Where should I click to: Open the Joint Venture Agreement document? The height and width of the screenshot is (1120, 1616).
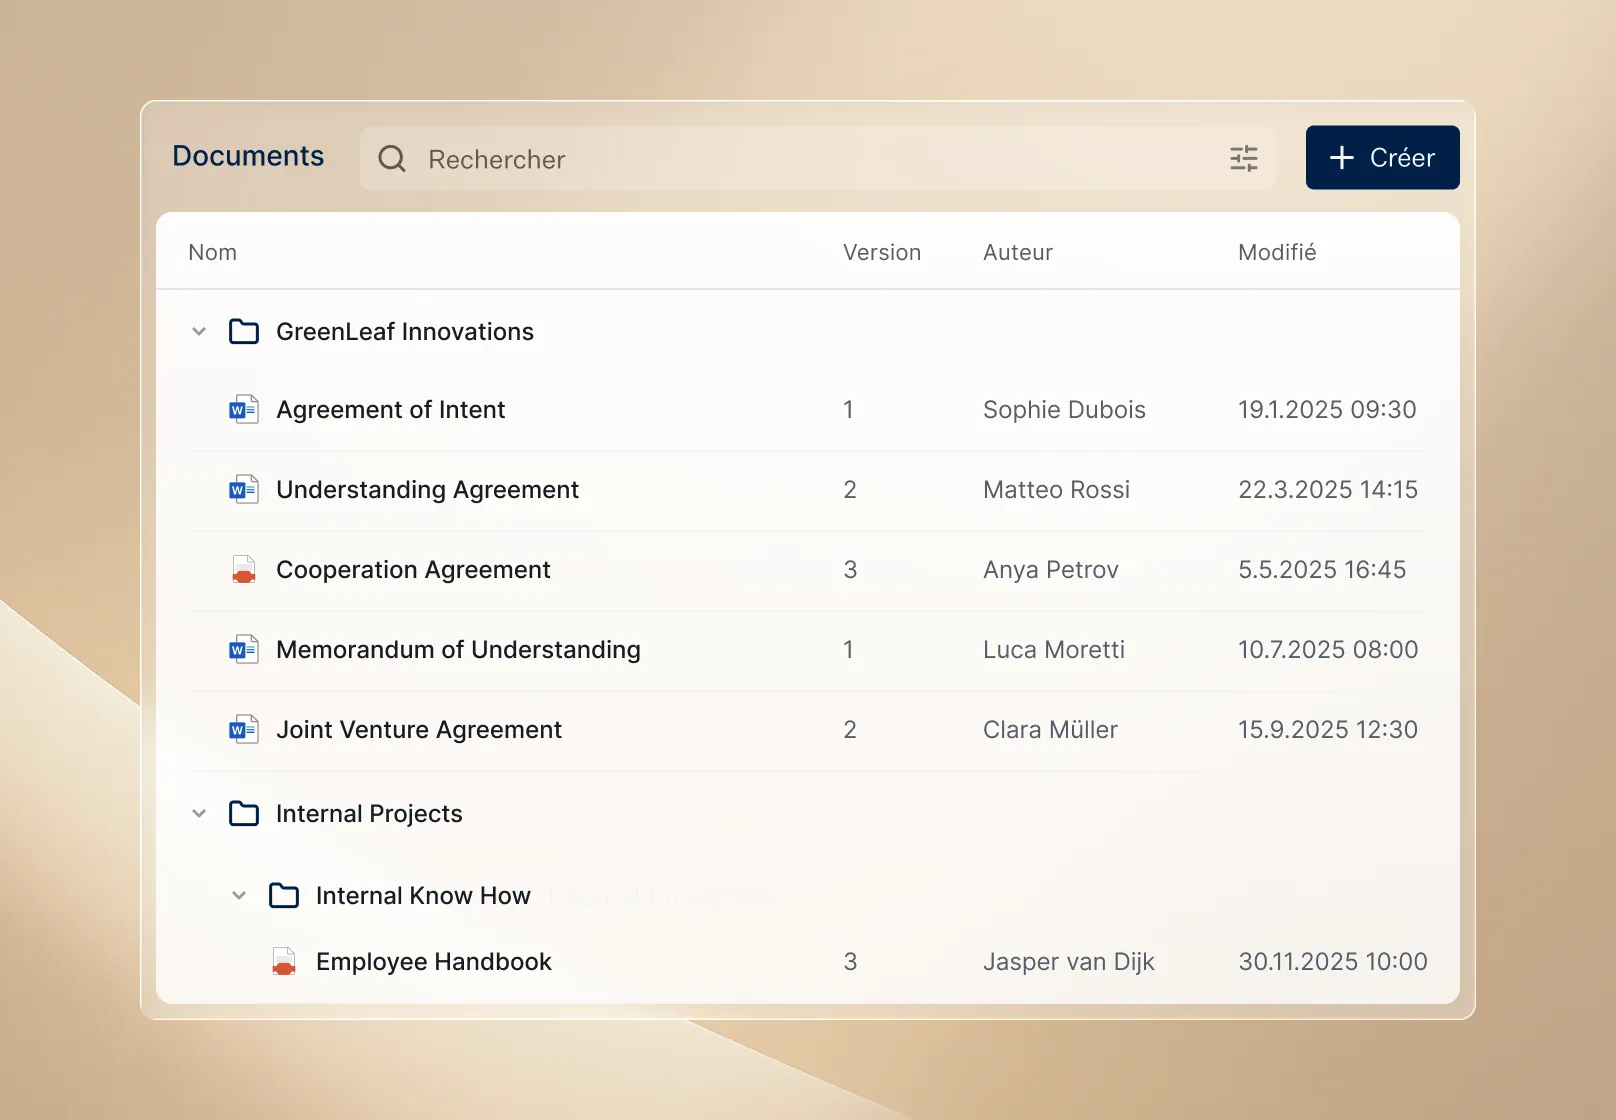(x=419, y=730)
